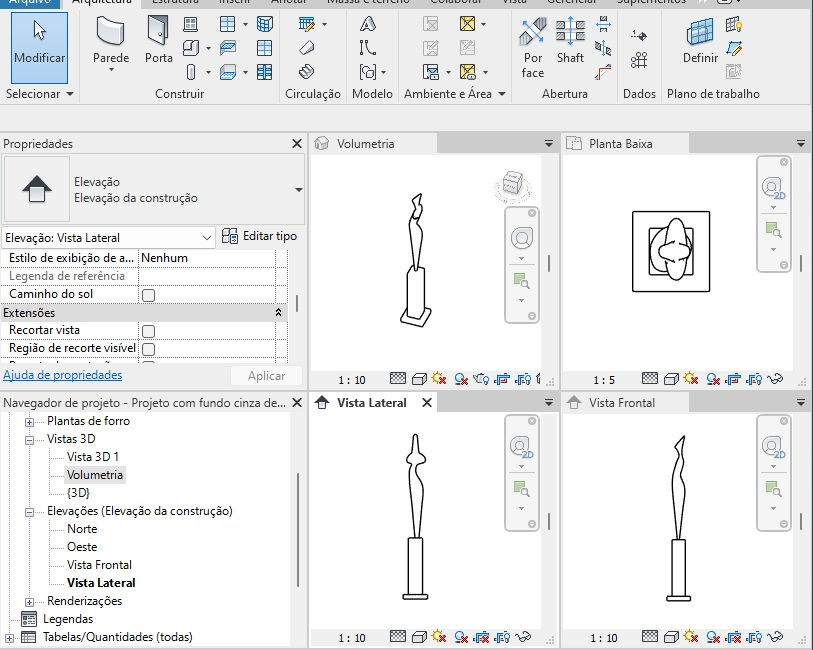Click the project browser vertical scrollbar
This screenshot has height=650, width=813.
(298, 529)
